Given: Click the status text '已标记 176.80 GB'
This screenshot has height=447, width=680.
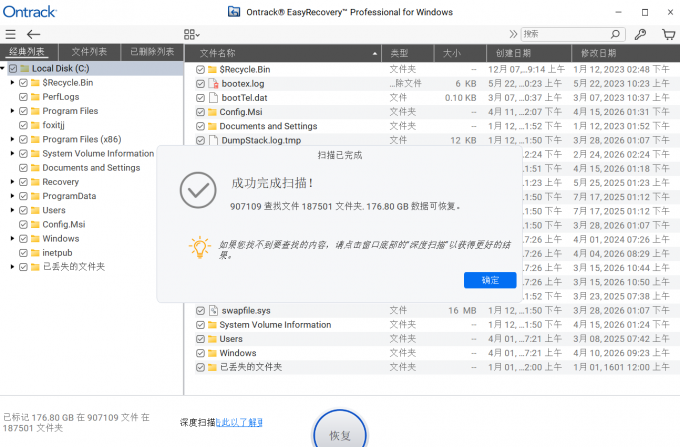Looking at the screenshot, I should click(x=39, y=418).
